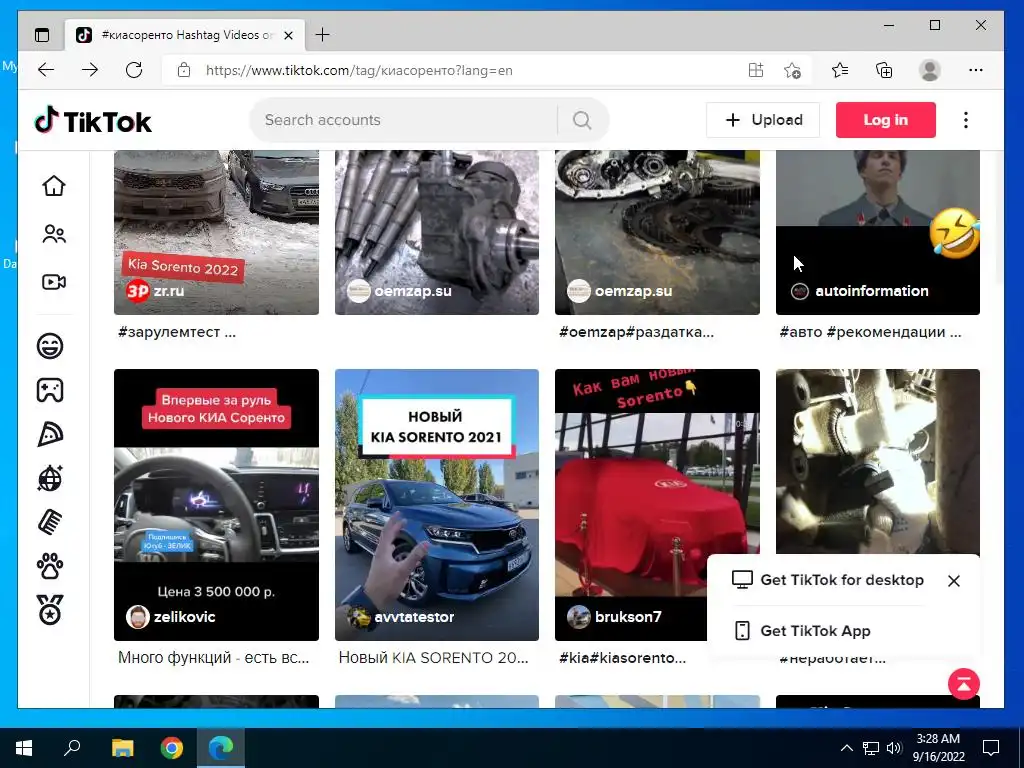This screenshot has width=1024, height=768.
Task: Click the browser forward arrow
Action: pos(89,70)
